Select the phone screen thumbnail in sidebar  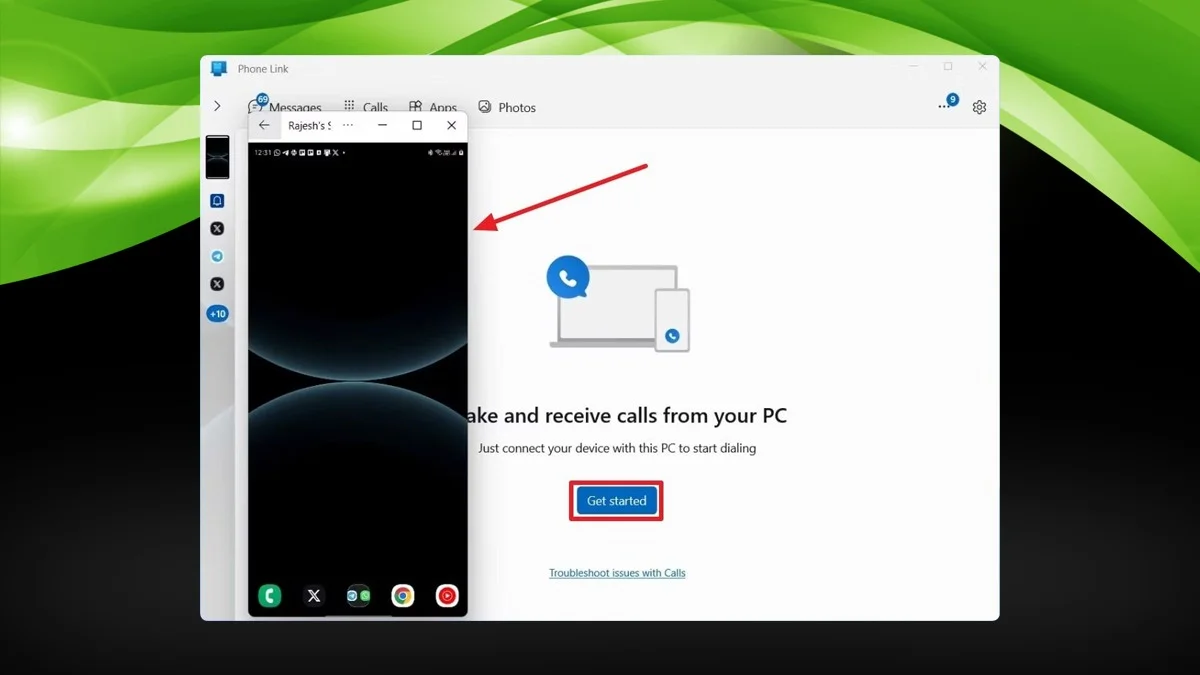pyautogui.click(x=217, y=157)
